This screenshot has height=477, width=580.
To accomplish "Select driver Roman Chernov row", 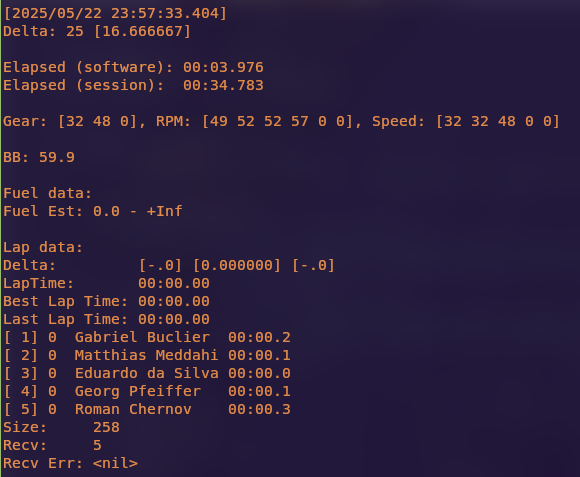I will tap(147, 410).
